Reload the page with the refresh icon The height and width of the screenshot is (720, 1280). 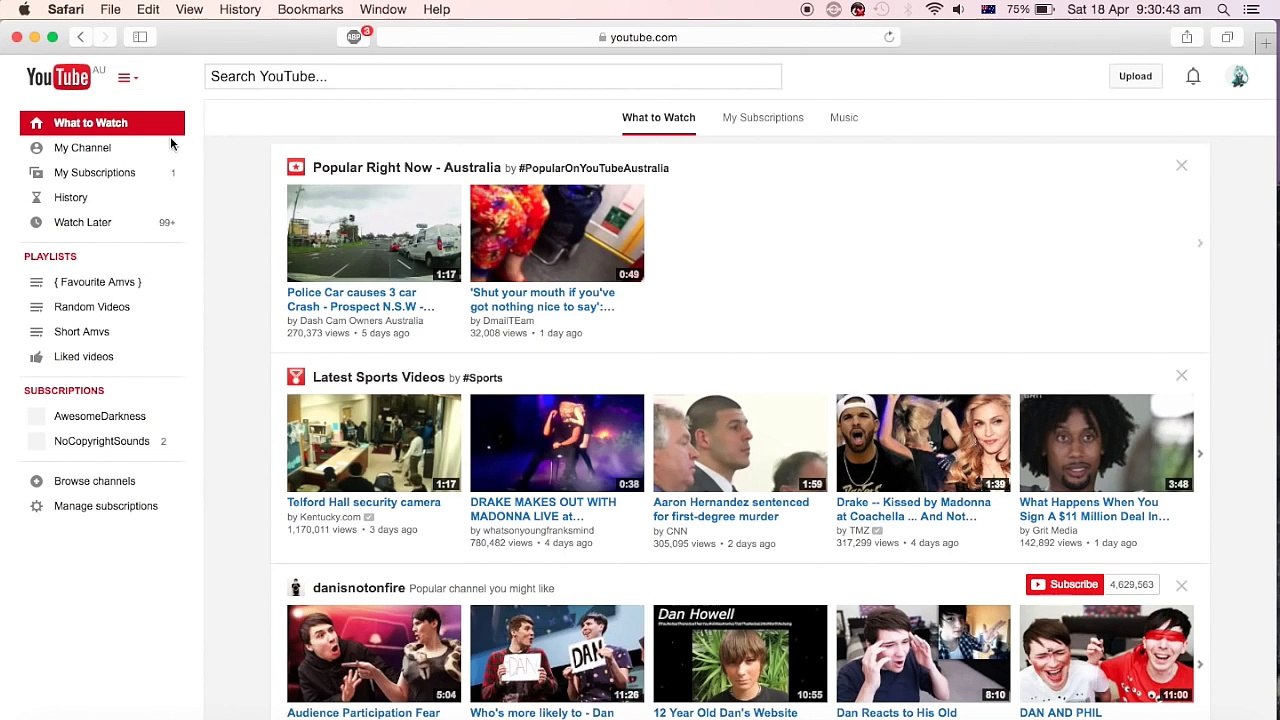pyautogui.click(x=889, y=37)
